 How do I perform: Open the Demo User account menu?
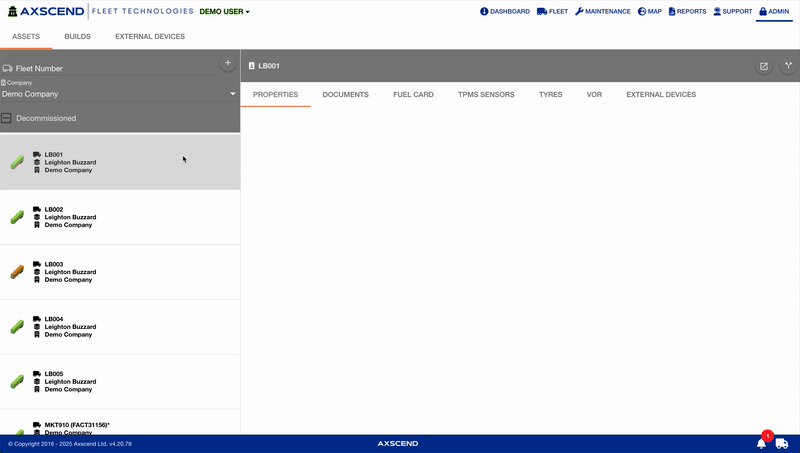click(224, 12)
